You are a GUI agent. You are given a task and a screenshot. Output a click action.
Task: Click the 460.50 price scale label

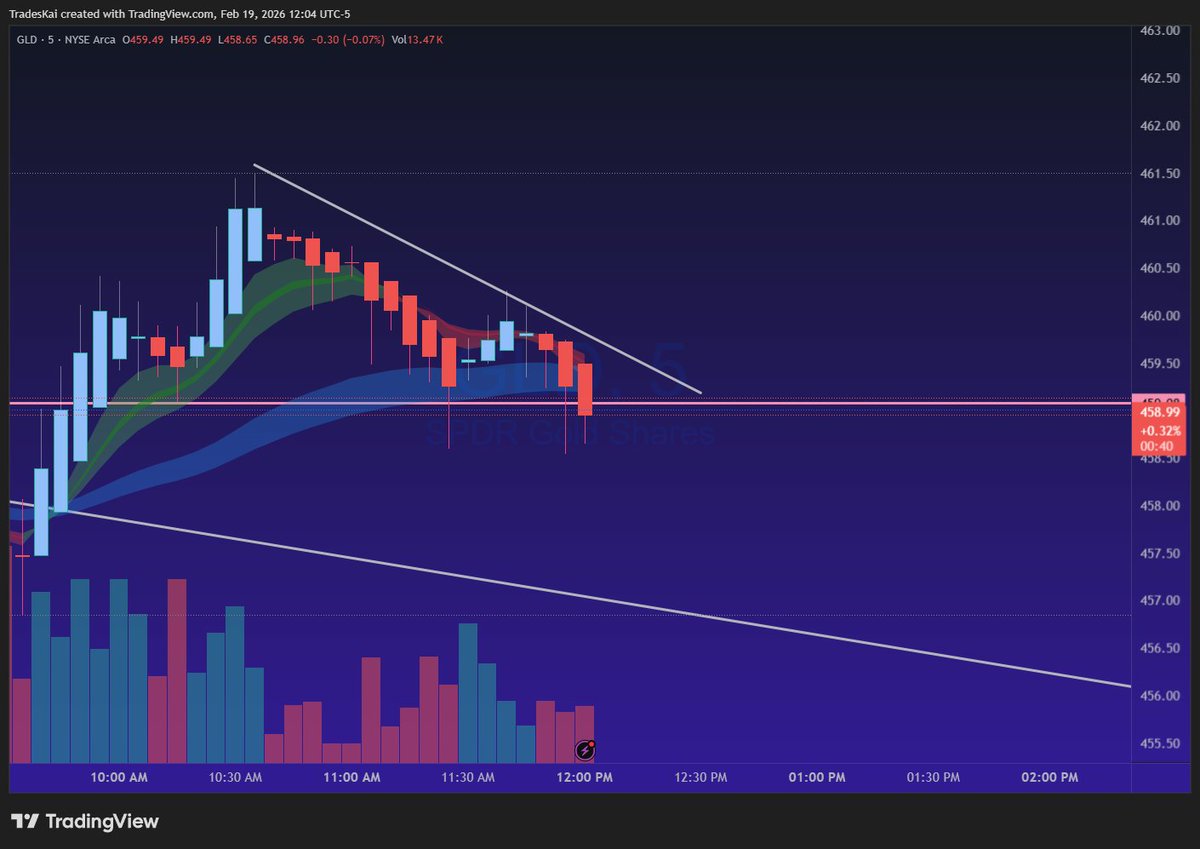pos(1161,268)
